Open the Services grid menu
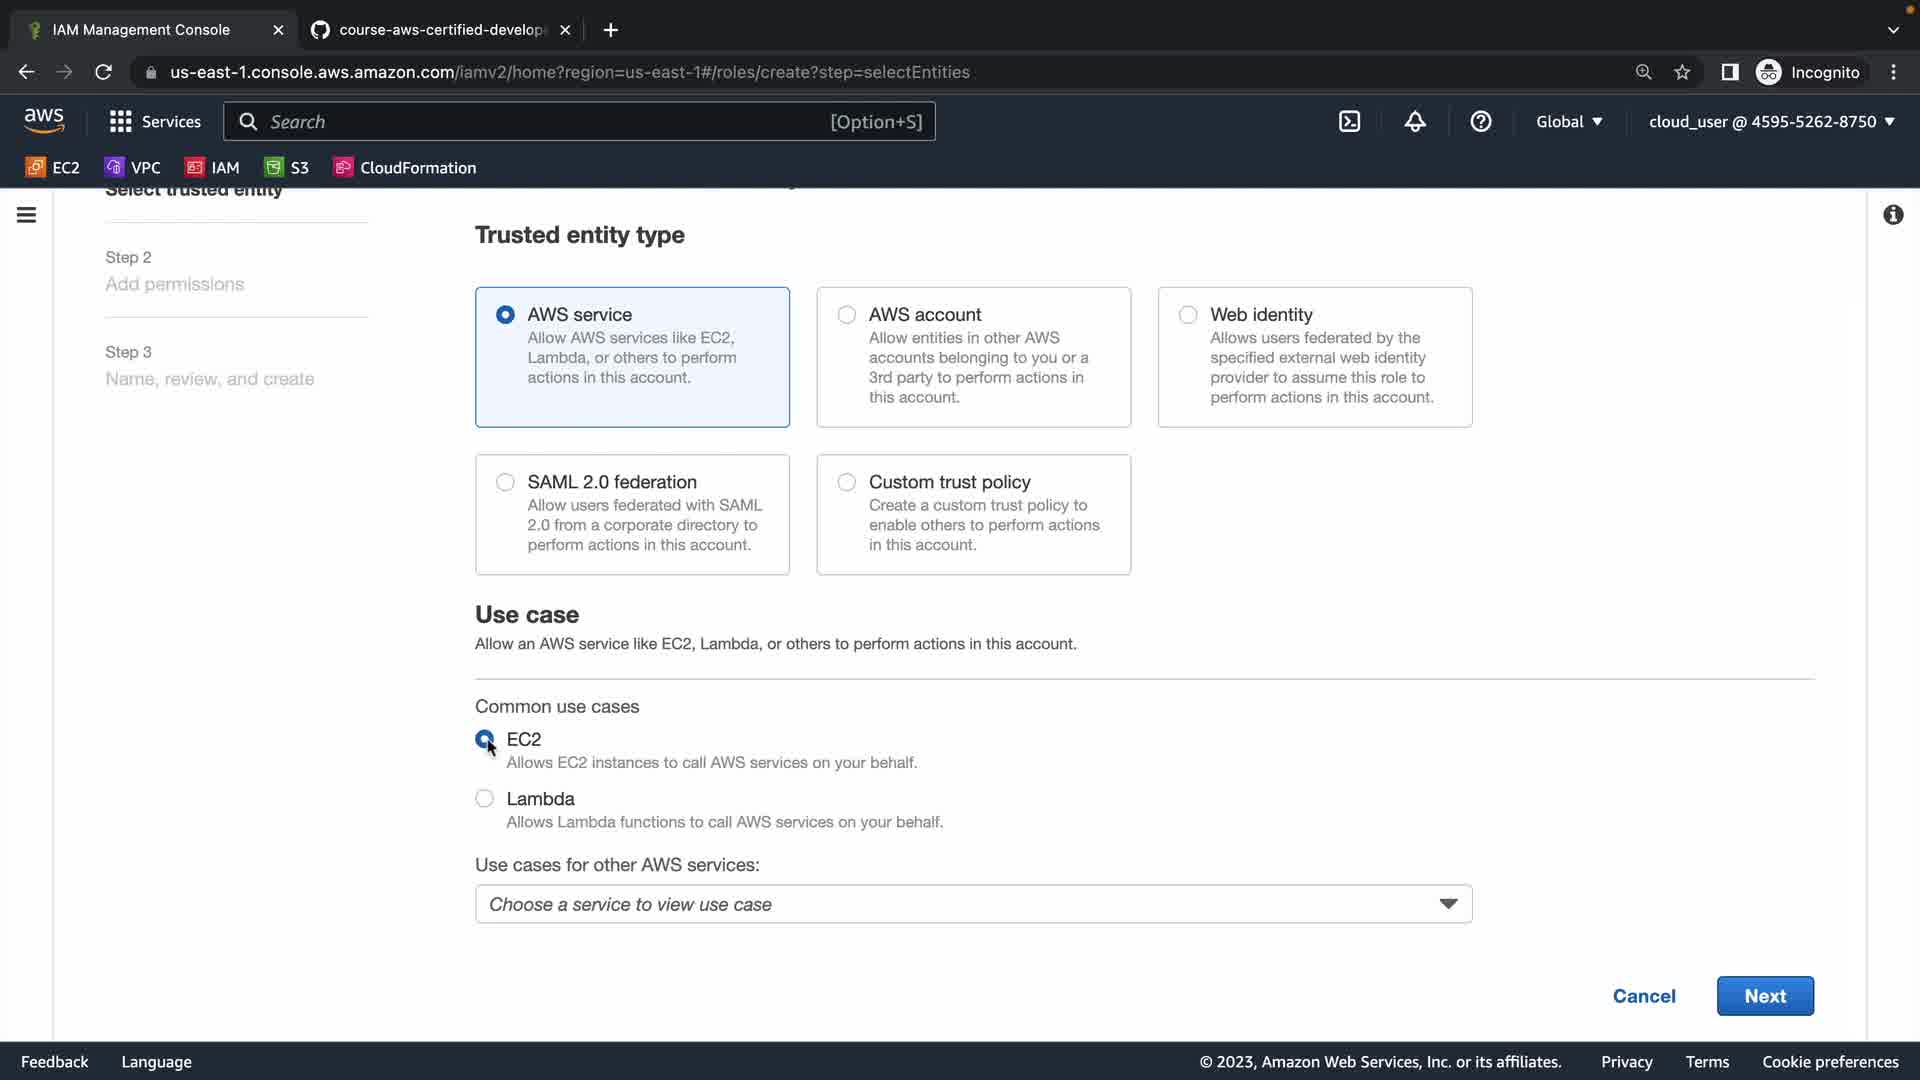Image resolution: width=1920 pixels, height=1080 pixels. 155,121
